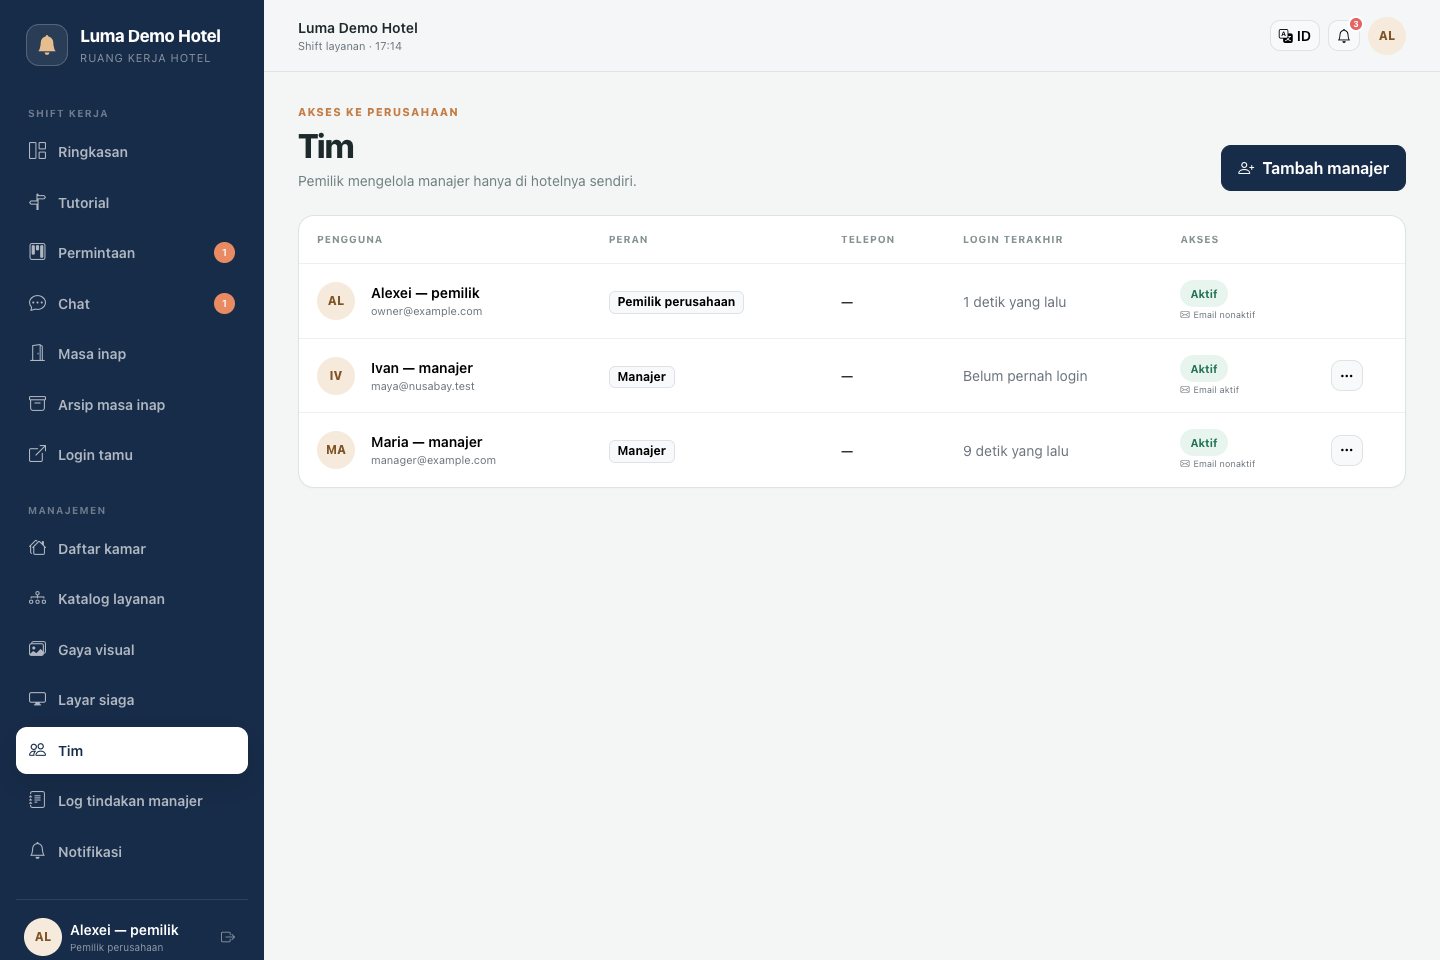This screenshot has height=960, width=1440.
Task: Click the IV avatar in Ivan's row
Action: point(336,376)
